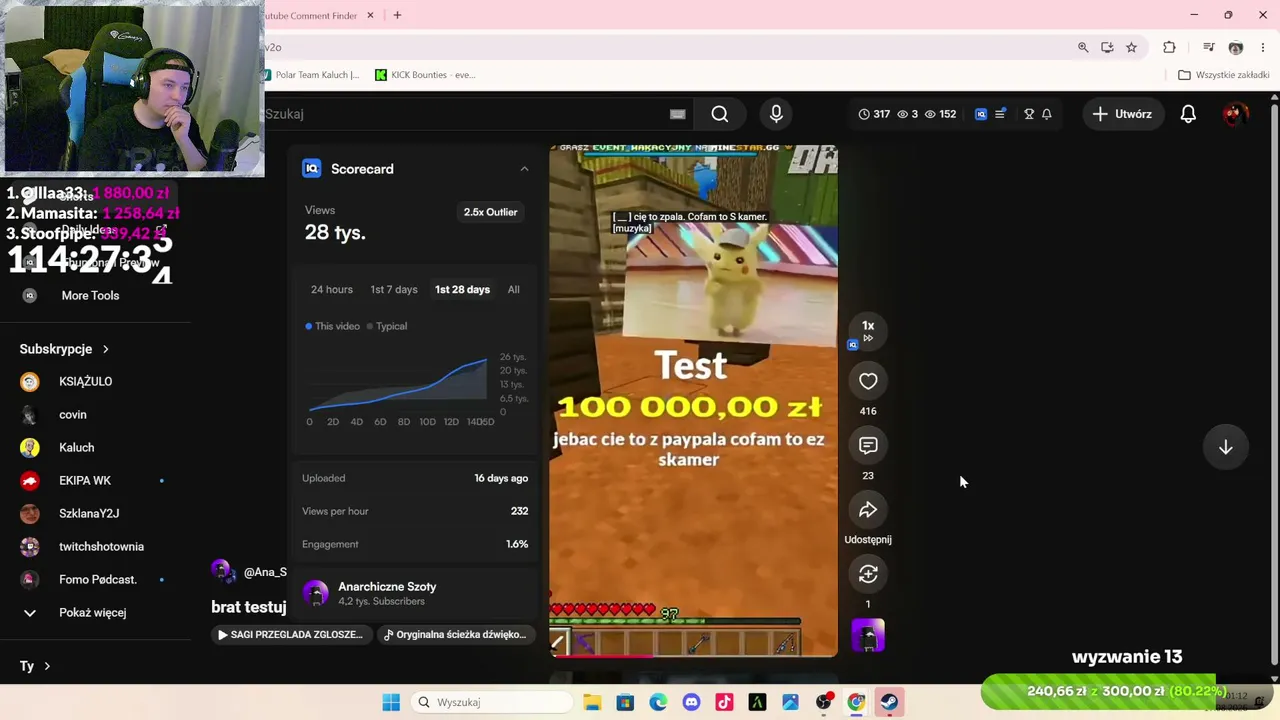The width and height of the screenshot is (1280, 720).
Task: Click the install app icon in address bar
Action: 1107,47
